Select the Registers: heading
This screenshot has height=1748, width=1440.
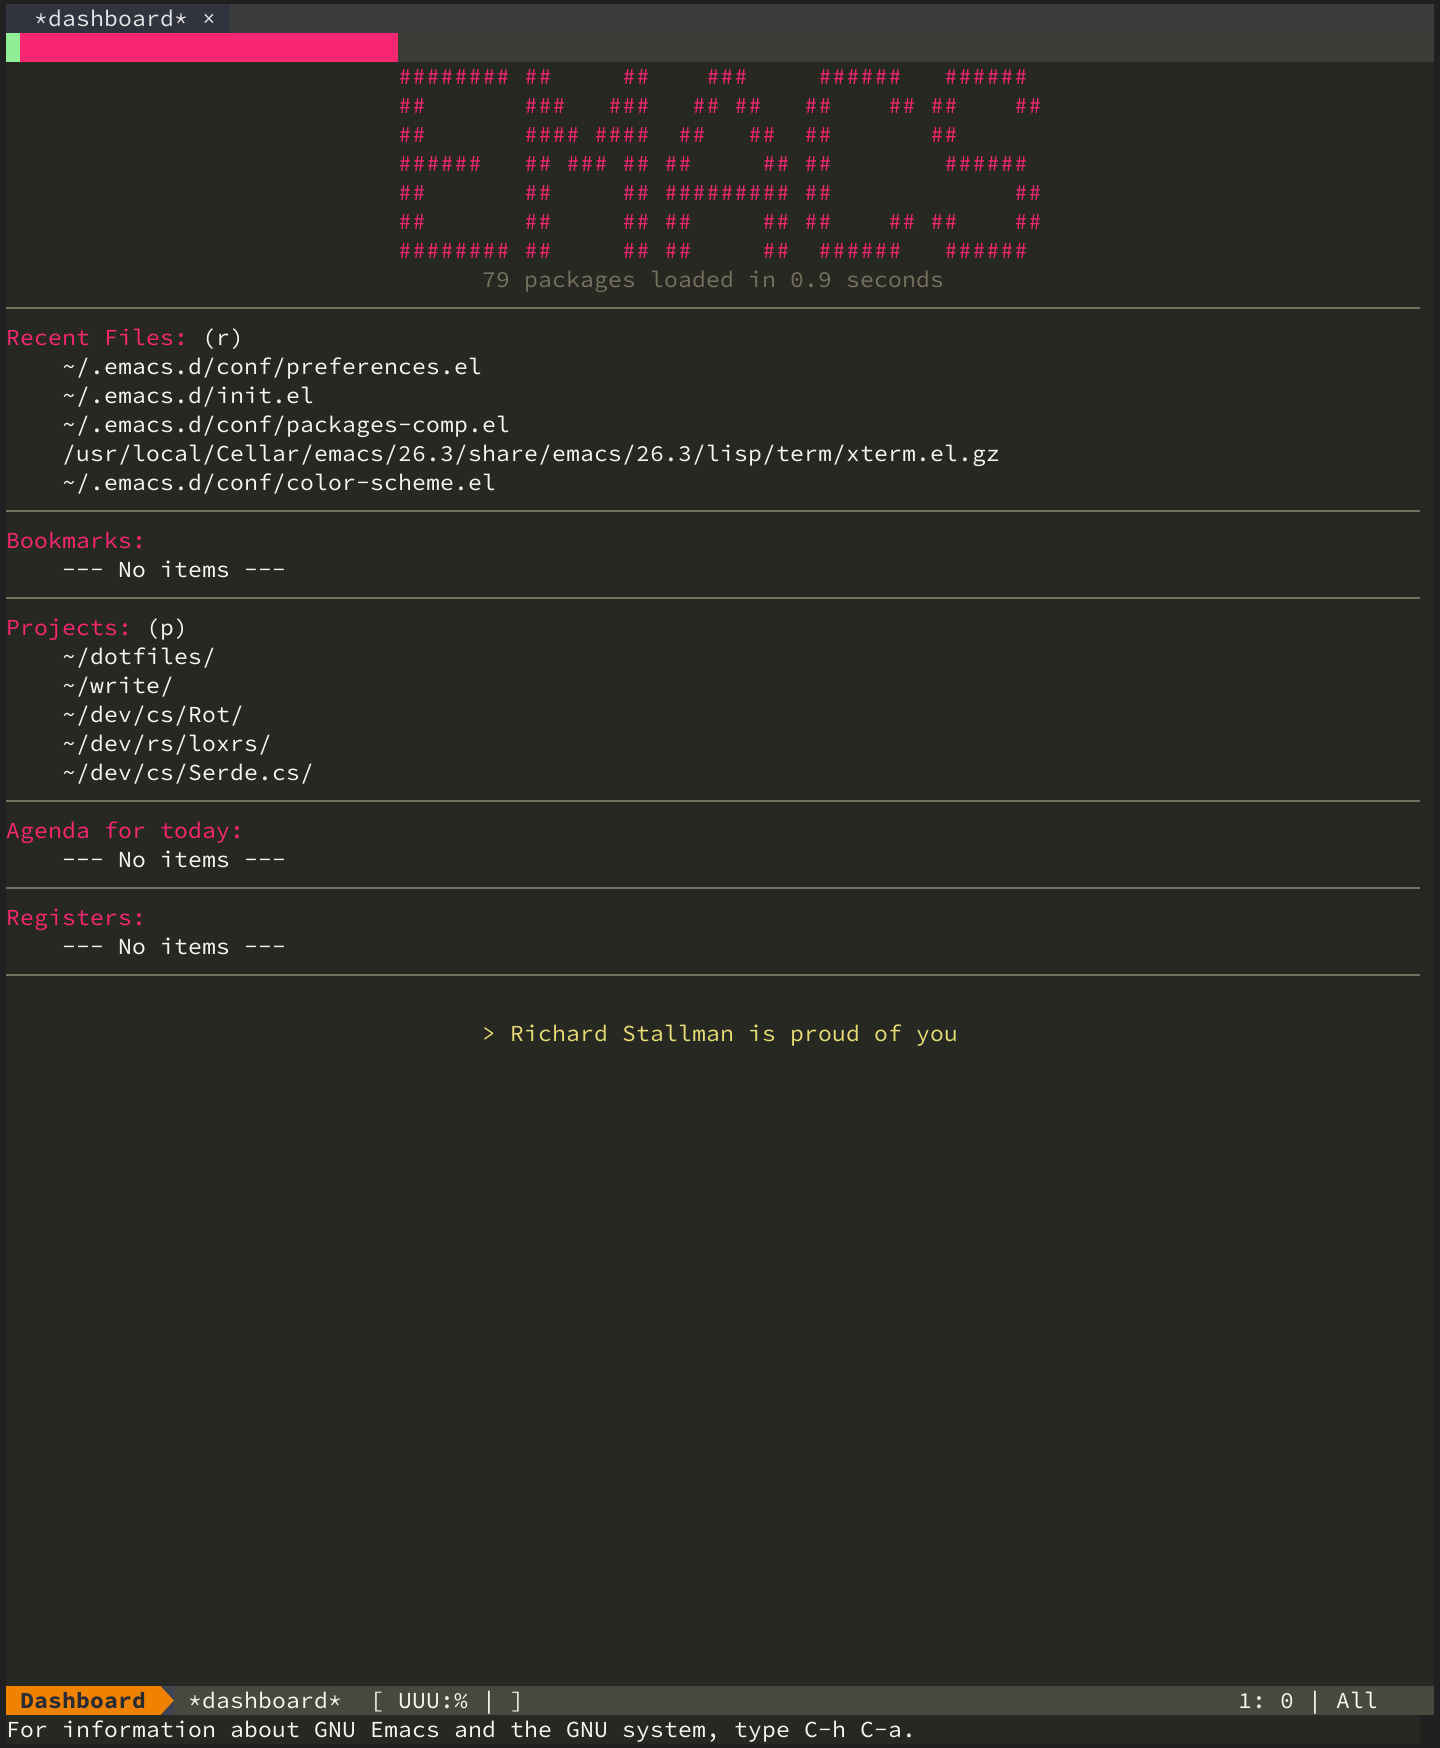coord(76,918)
